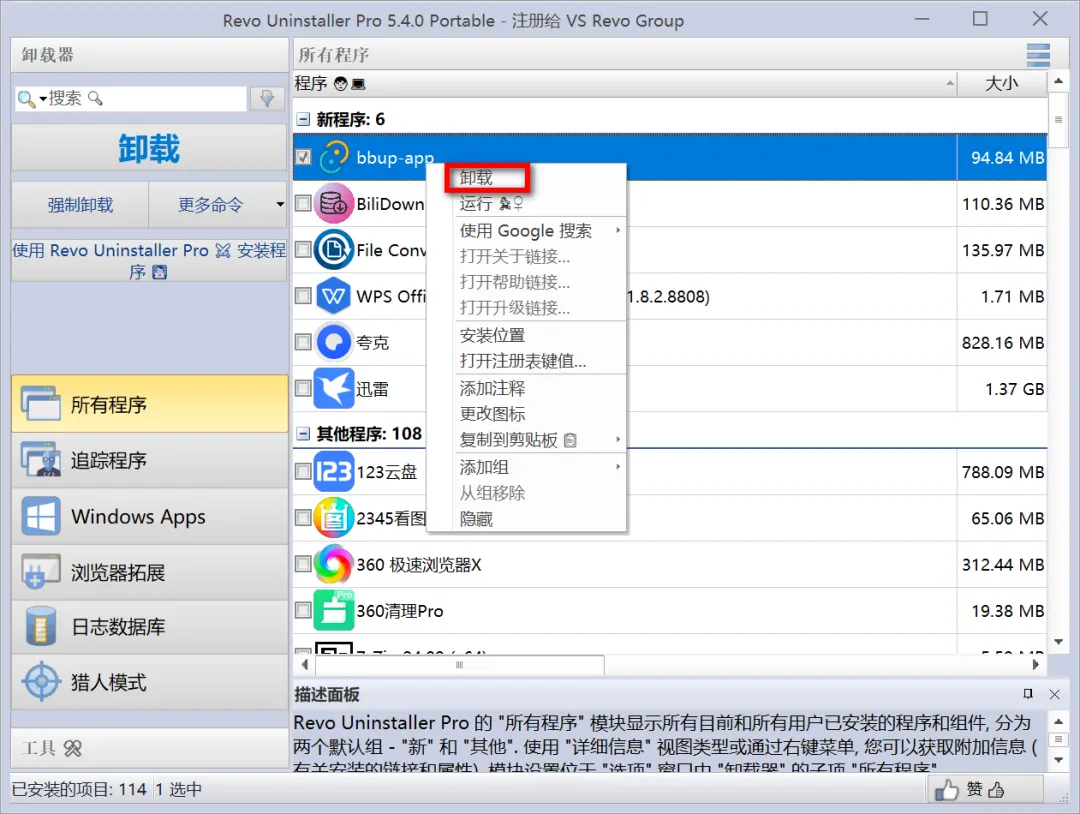Check the 123云盘 checkbox
This screenshot has width=1080, height=814.
coord(303,471)
